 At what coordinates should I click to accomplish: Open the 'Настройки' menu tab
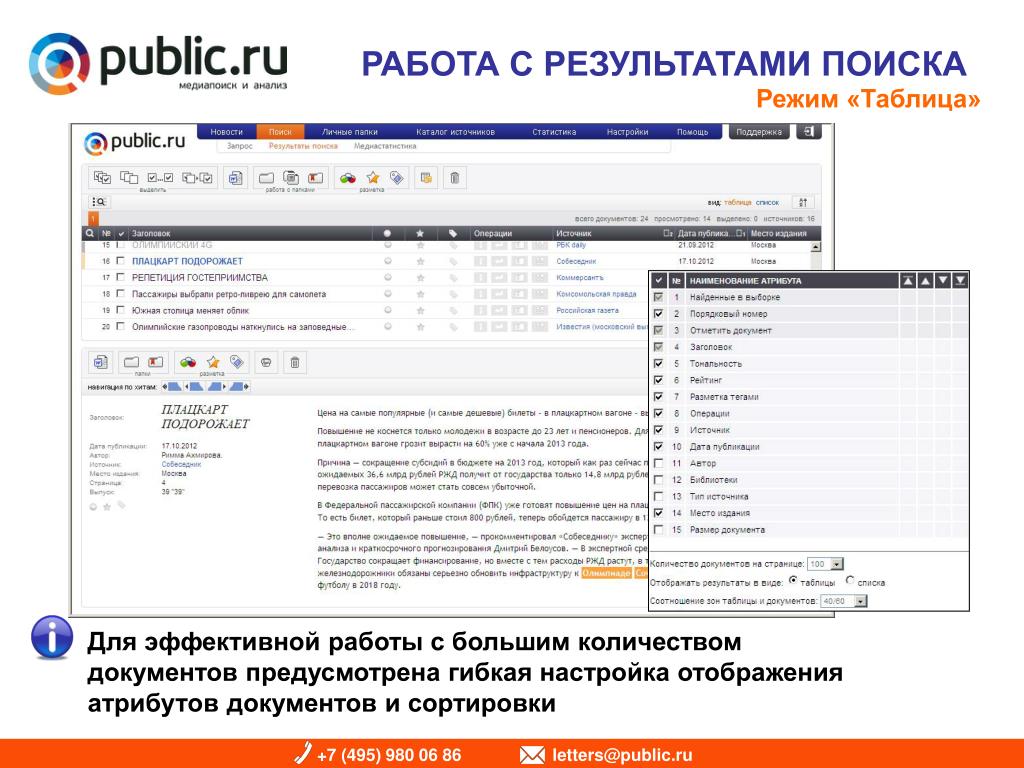point(627,132)
